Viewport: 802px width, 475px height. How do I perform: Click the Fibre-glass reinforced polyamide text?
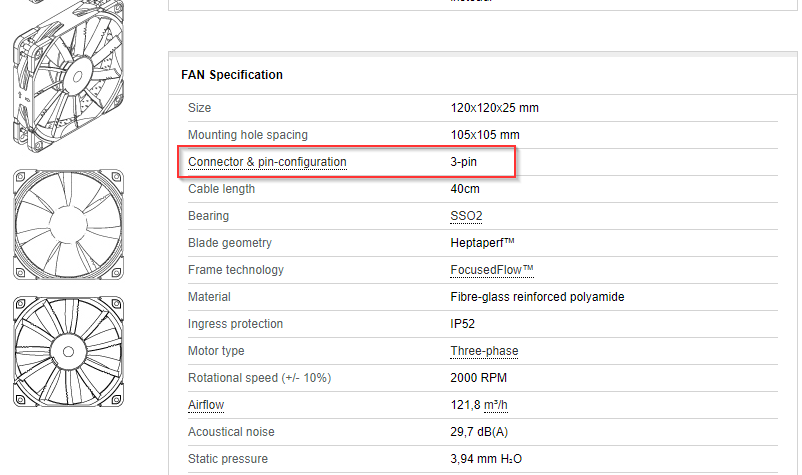pos(537,297)
